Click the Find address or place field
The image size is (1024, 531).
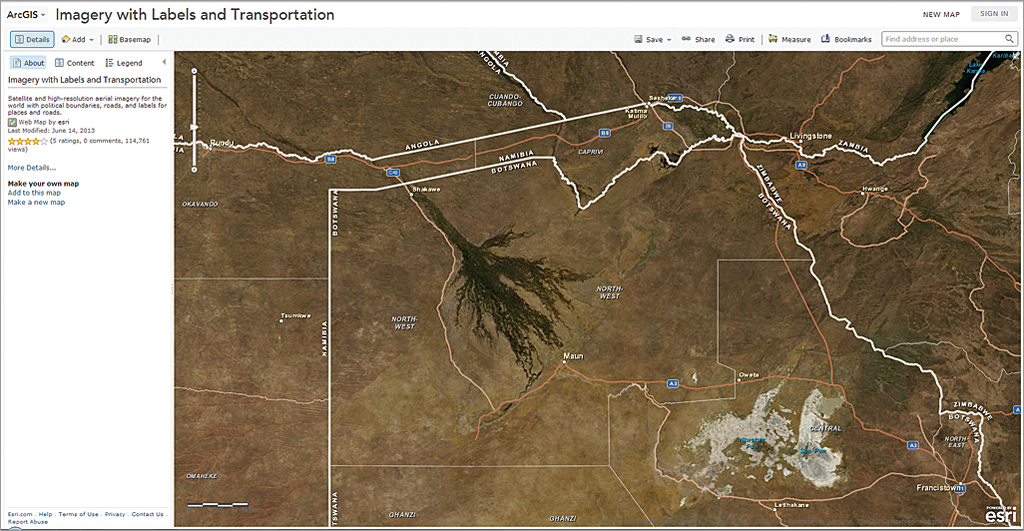(943, 39)
